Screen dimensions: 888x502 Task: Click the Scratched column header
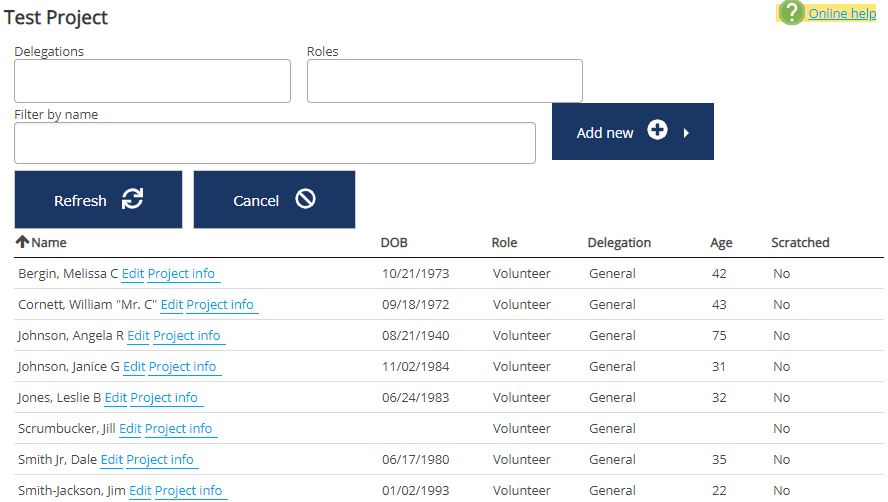800,242
